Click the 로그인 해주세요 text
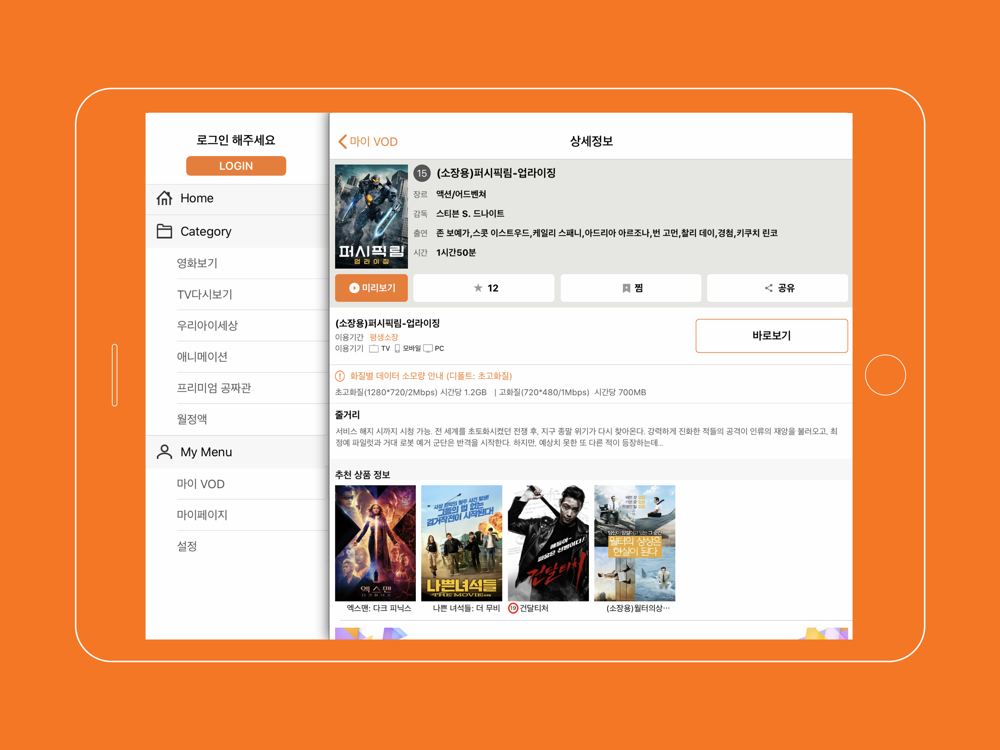The height and width of the screenshot is (750, 1000). [x=236, y=140]
